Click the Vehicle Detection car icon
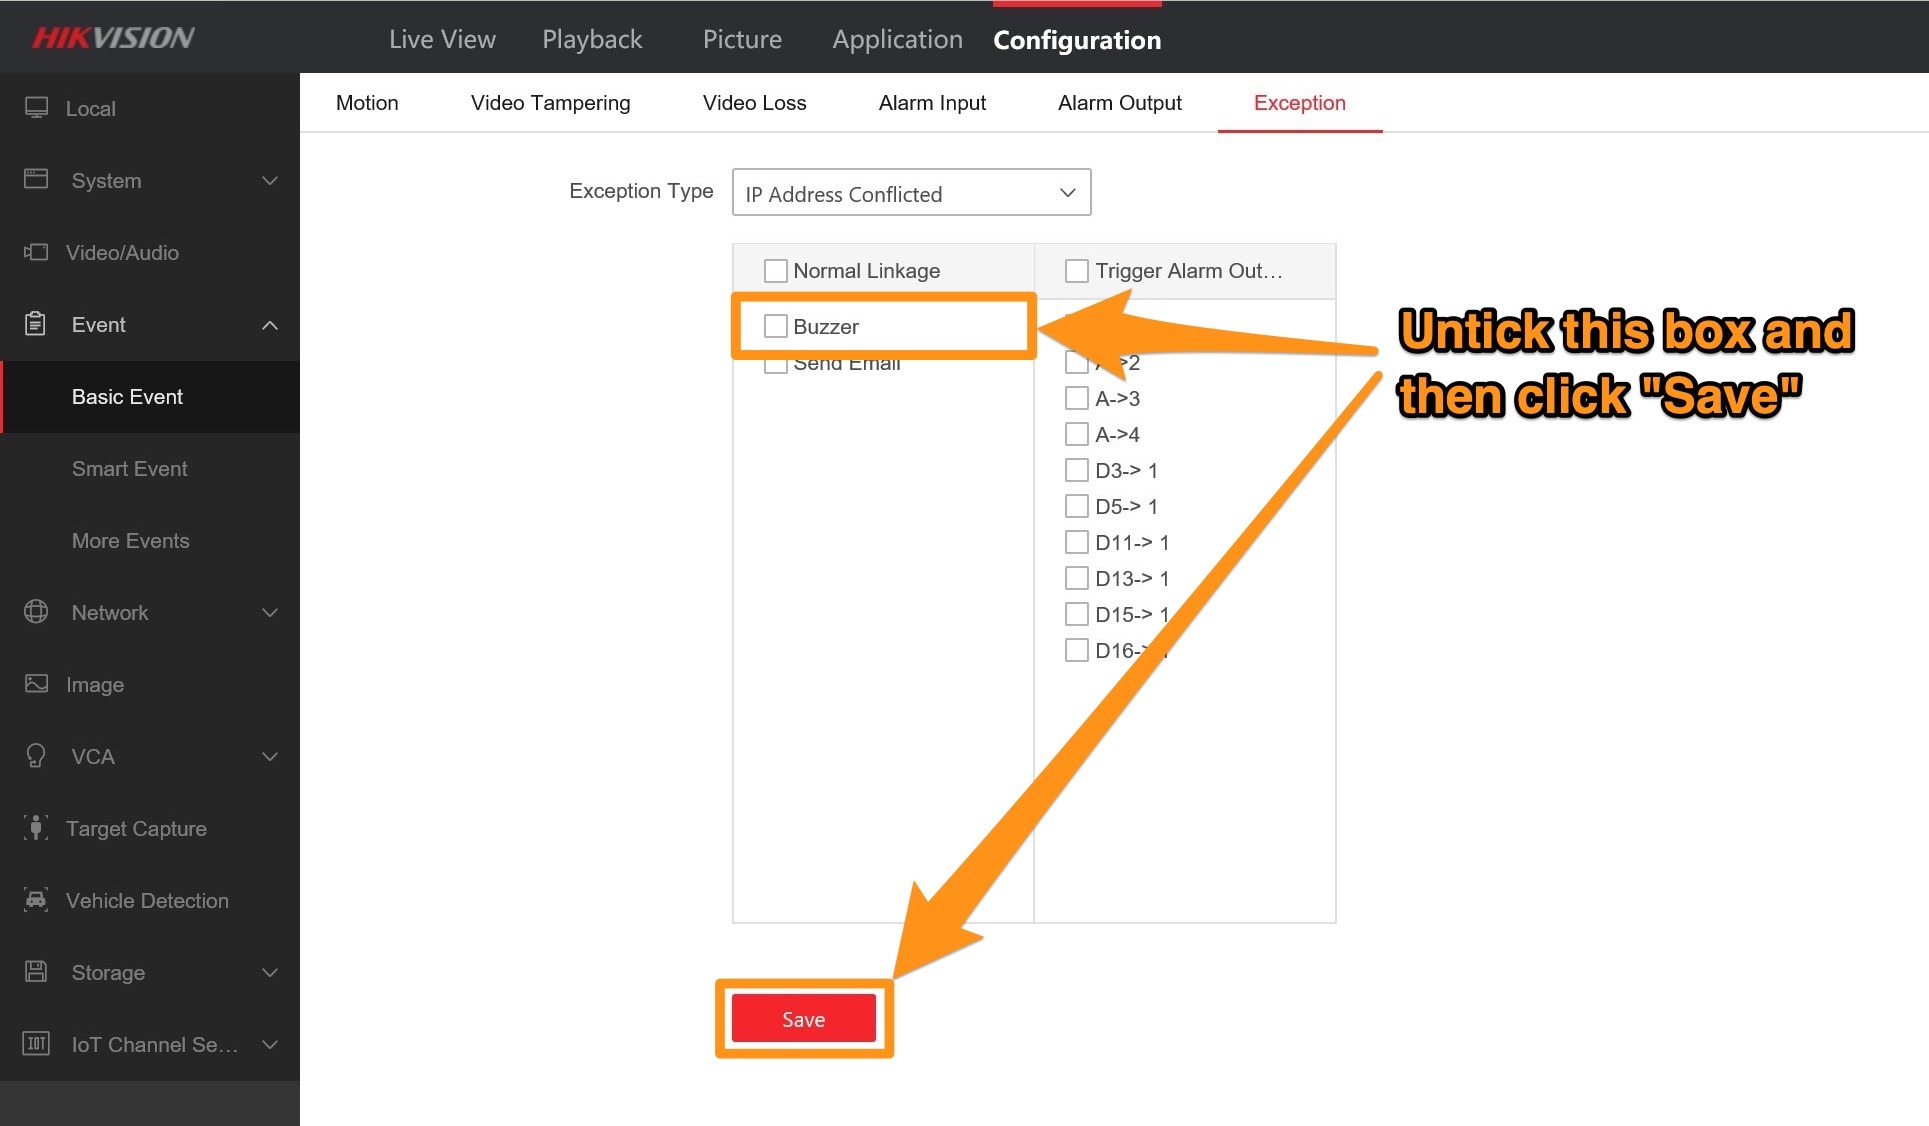The image size is (1929, 1126). (x=36, y=900)
